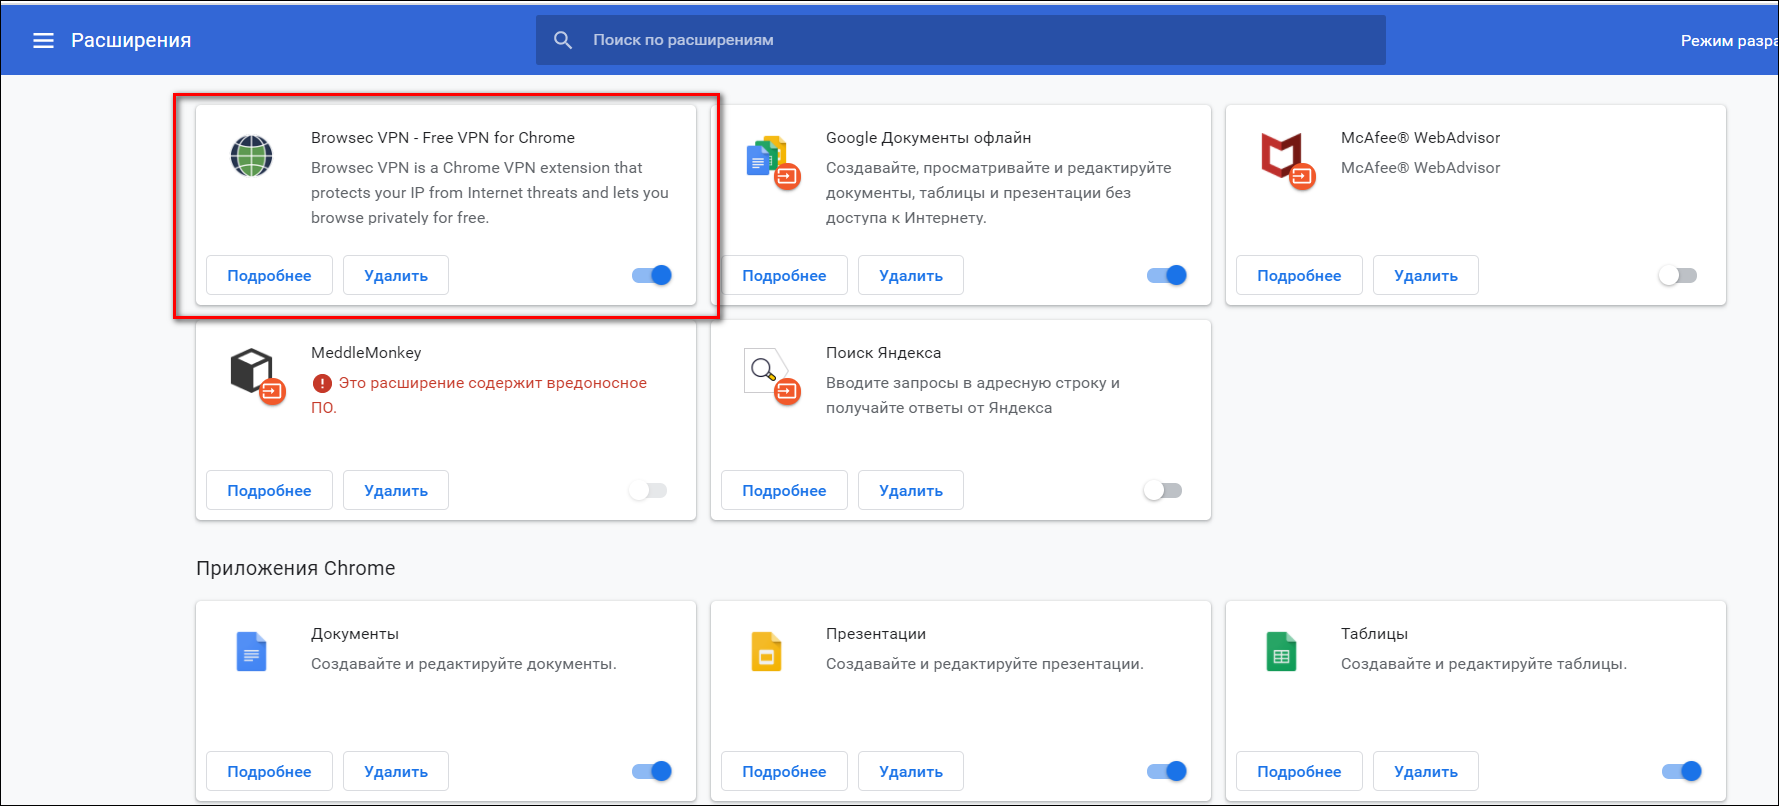Click the developer mode label

coord(1729,40)
